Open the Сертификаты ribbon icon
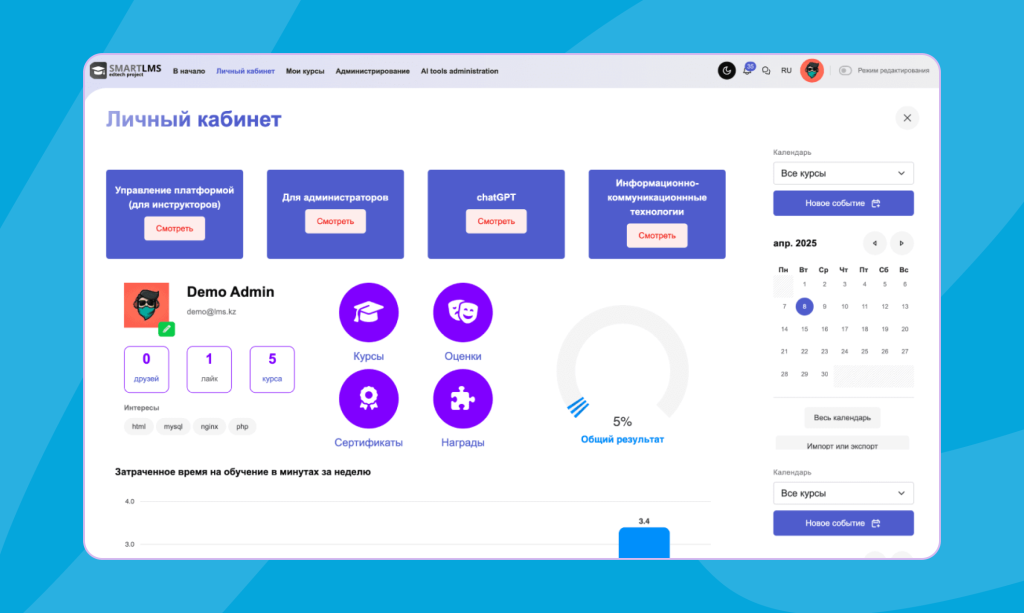1024x613 pixels. click(368, 398)
